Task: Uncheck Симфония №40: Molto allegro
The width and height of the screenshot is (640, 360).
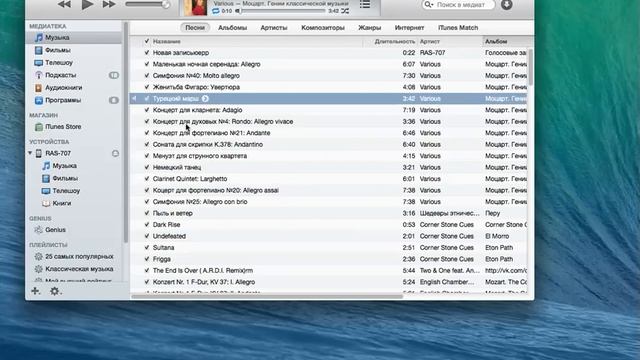Action: [147, 76]
